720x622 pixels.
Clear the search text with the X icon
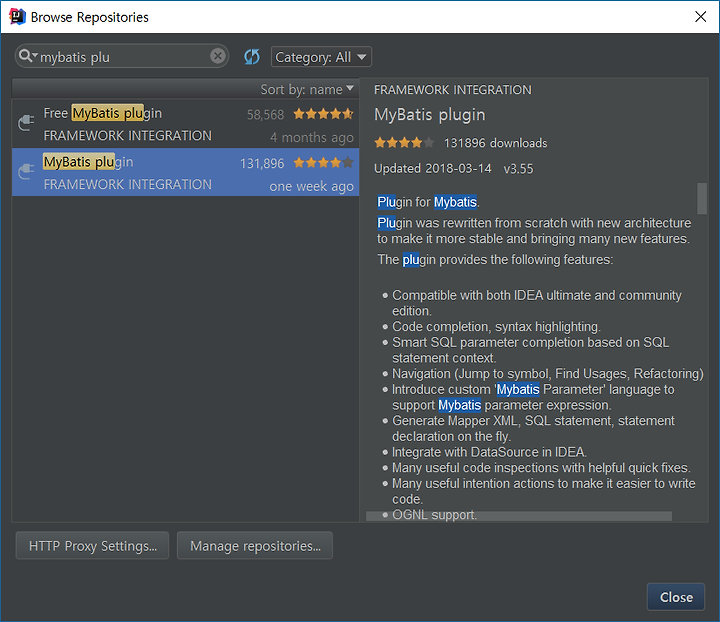(x=218, y=56)
